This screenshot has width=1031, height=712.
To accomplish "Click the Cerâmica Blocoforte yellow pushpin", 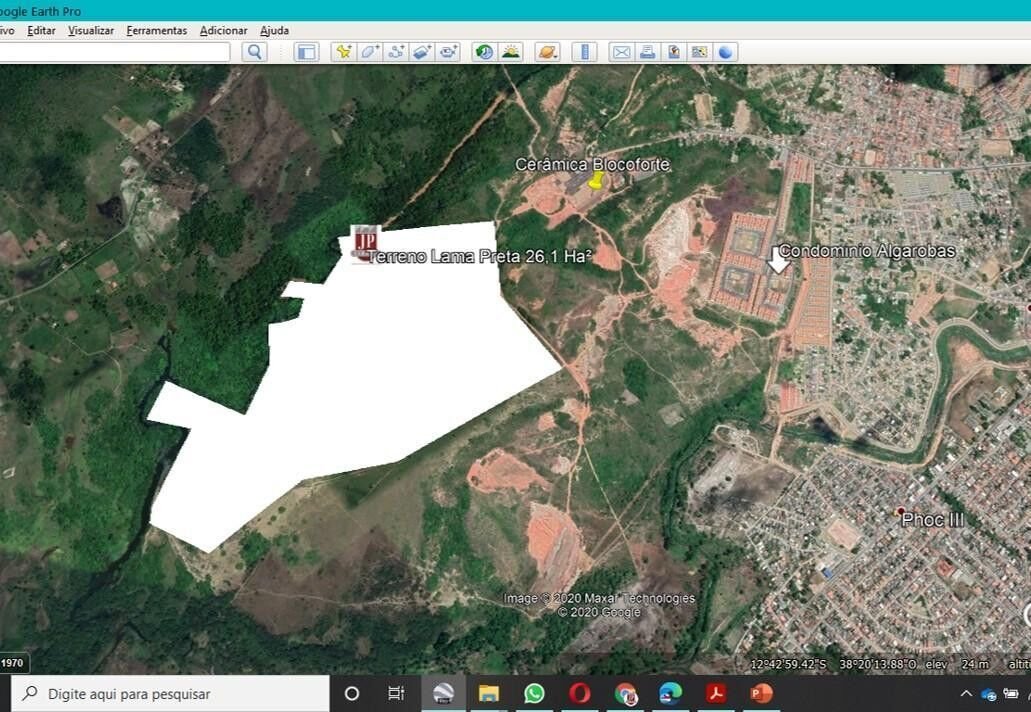I will (x=596, y=180).
